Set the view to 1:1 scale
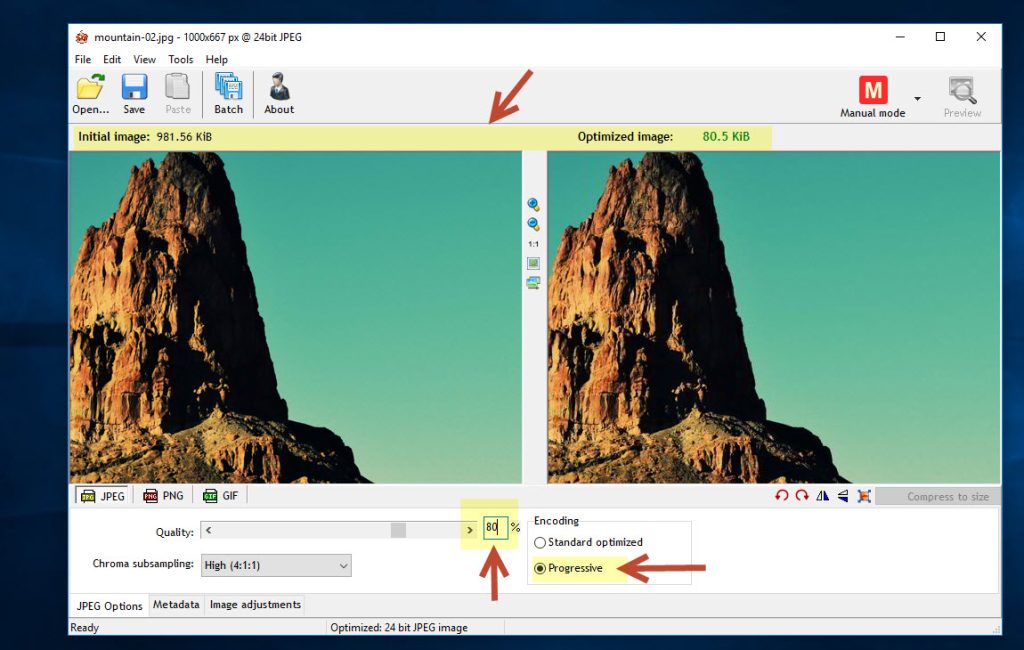This screenshot has width=1024, height=650. pyautogui.click(x=533, y=244)
